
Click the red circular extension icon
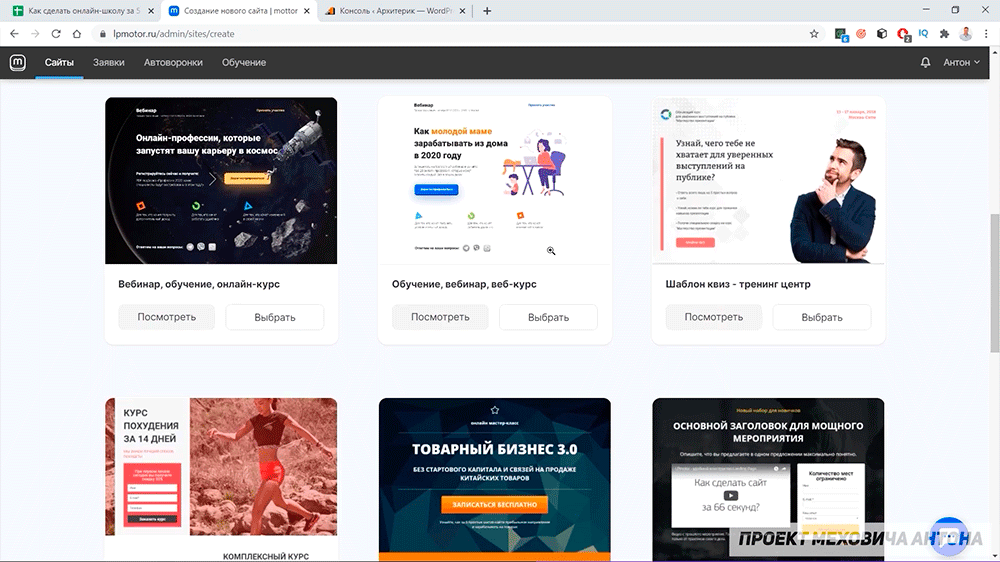[x=861, y=34]
